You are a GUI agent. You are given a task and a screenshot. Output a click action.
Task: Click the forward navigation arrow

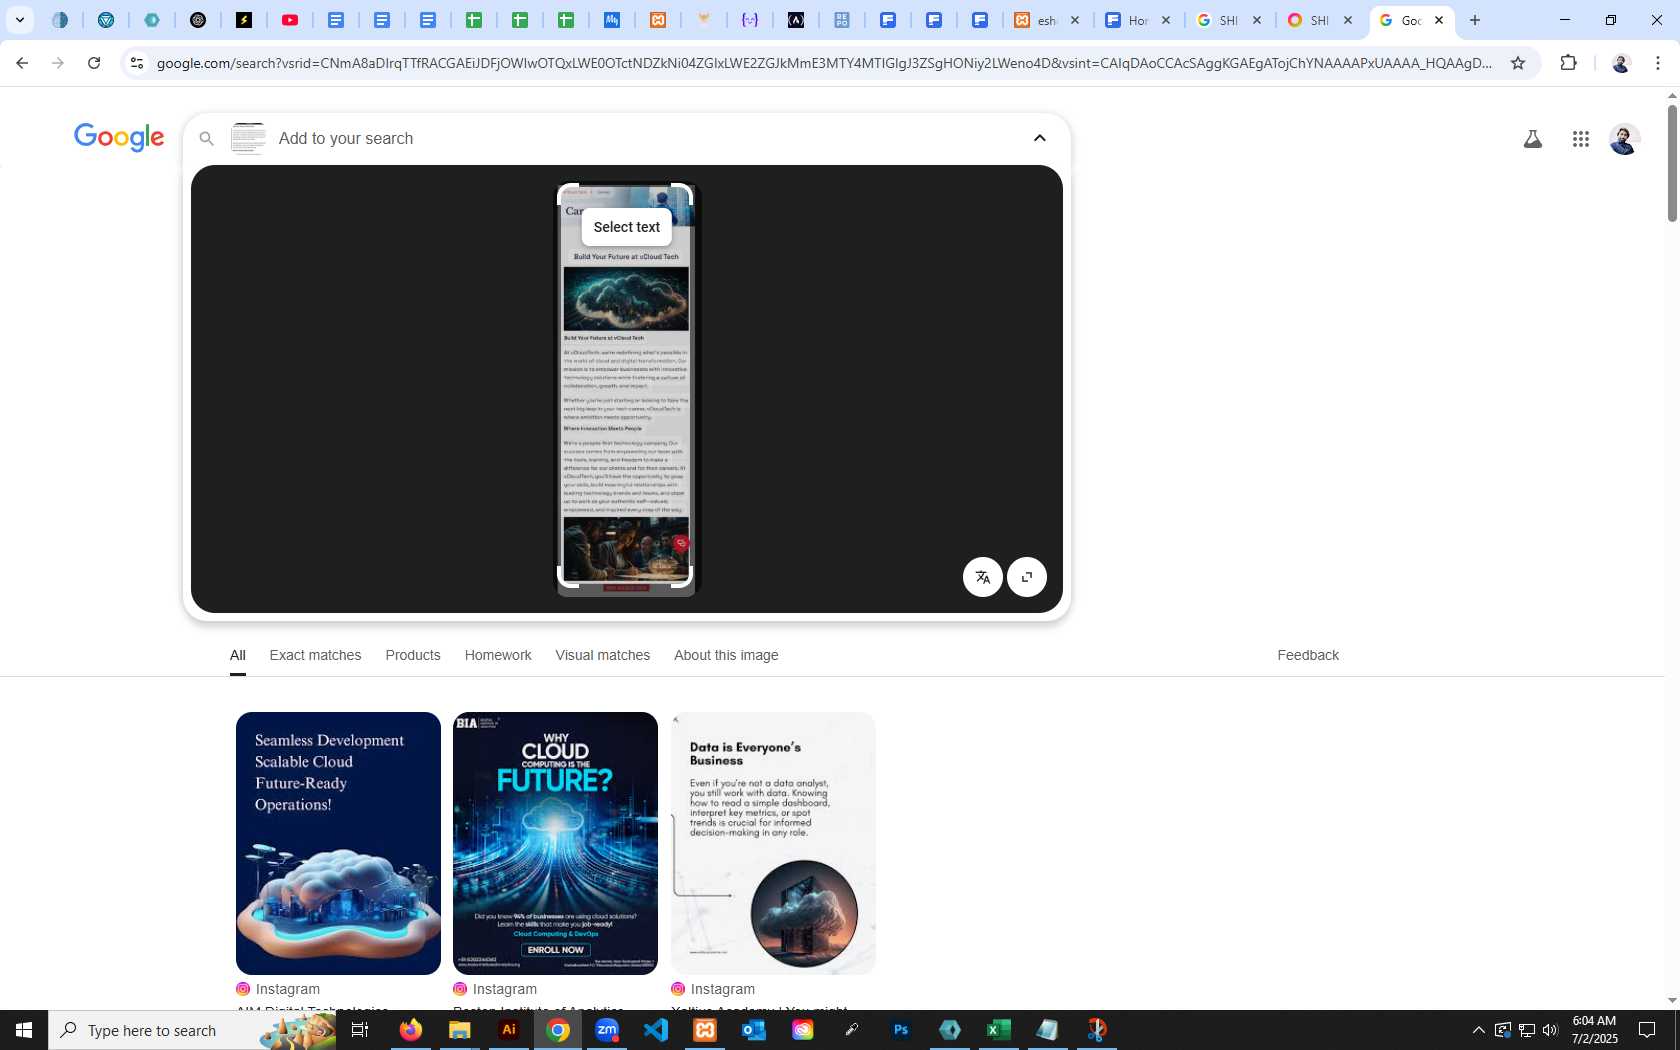(58, 63)
